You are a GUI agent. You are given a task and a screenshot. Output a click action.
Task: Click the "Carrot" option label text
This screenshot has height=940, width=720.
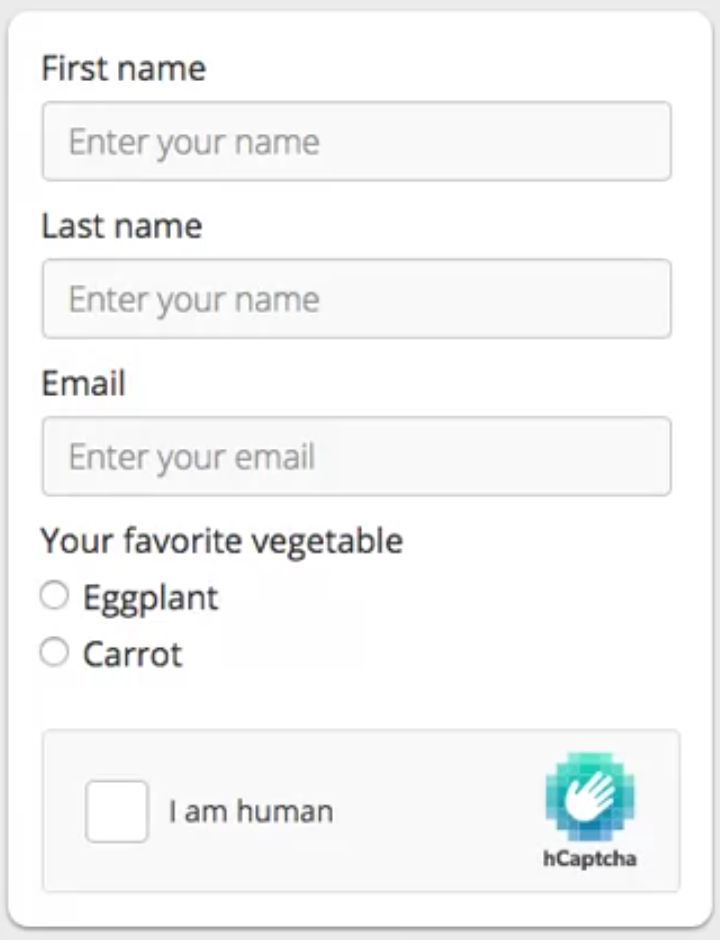[132, 655]
